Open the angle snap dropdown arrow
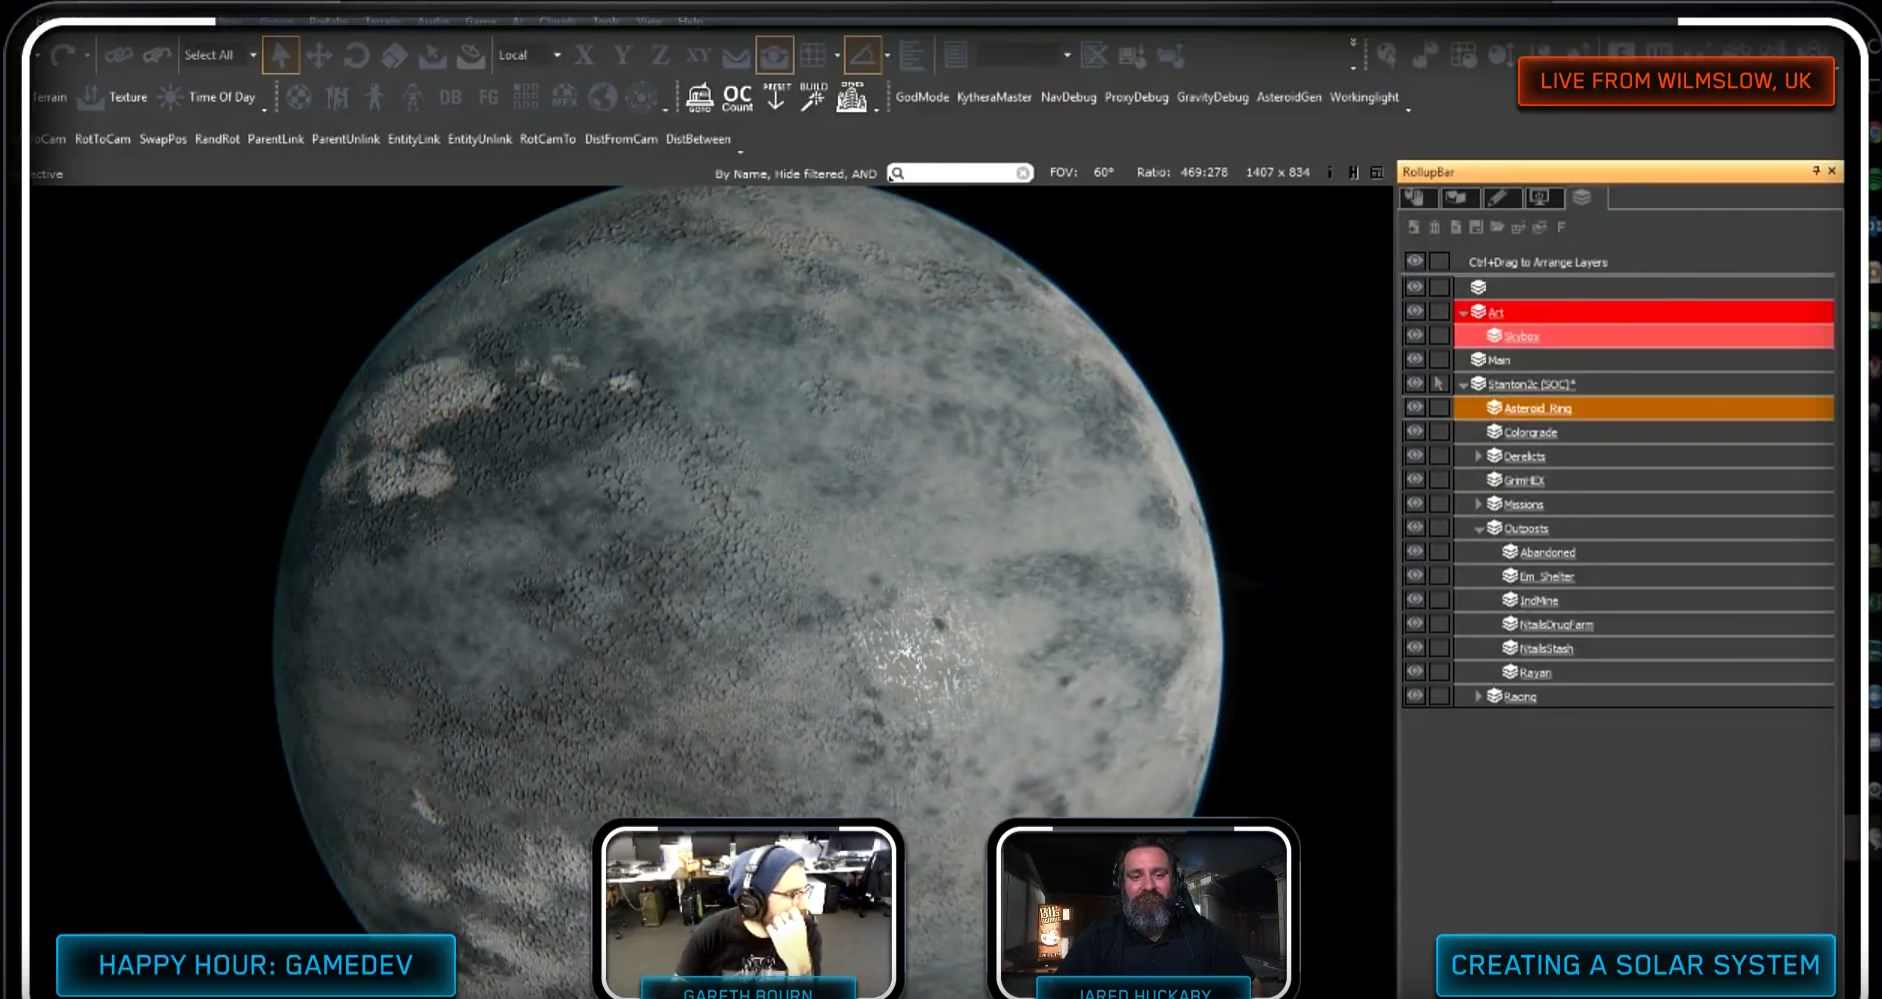 [888, 55]
